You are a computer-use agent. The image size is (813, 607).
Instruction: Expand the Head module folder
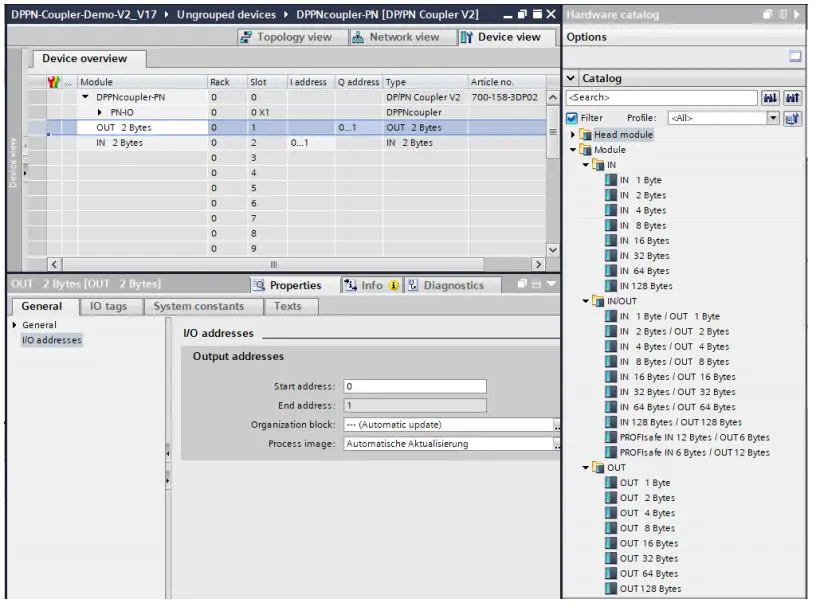(x=574, y=134)
